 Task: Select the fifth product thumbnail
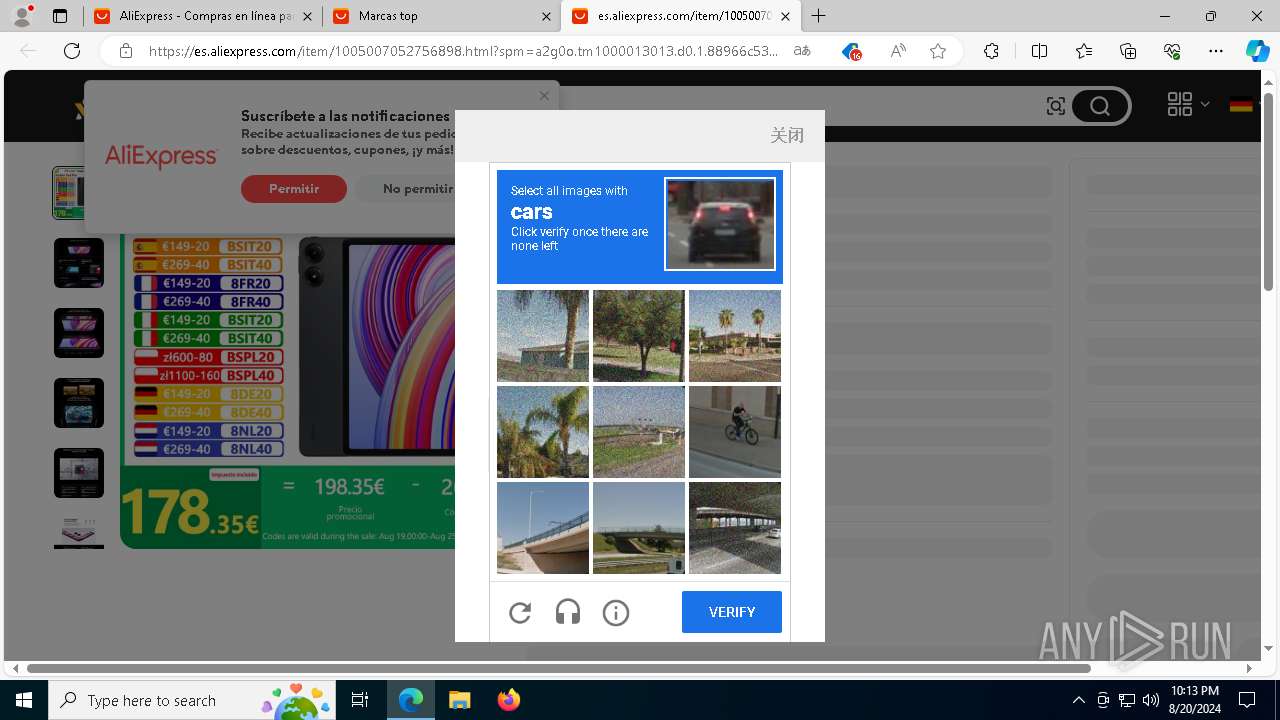pyautogui.click(x=79, y=473)
